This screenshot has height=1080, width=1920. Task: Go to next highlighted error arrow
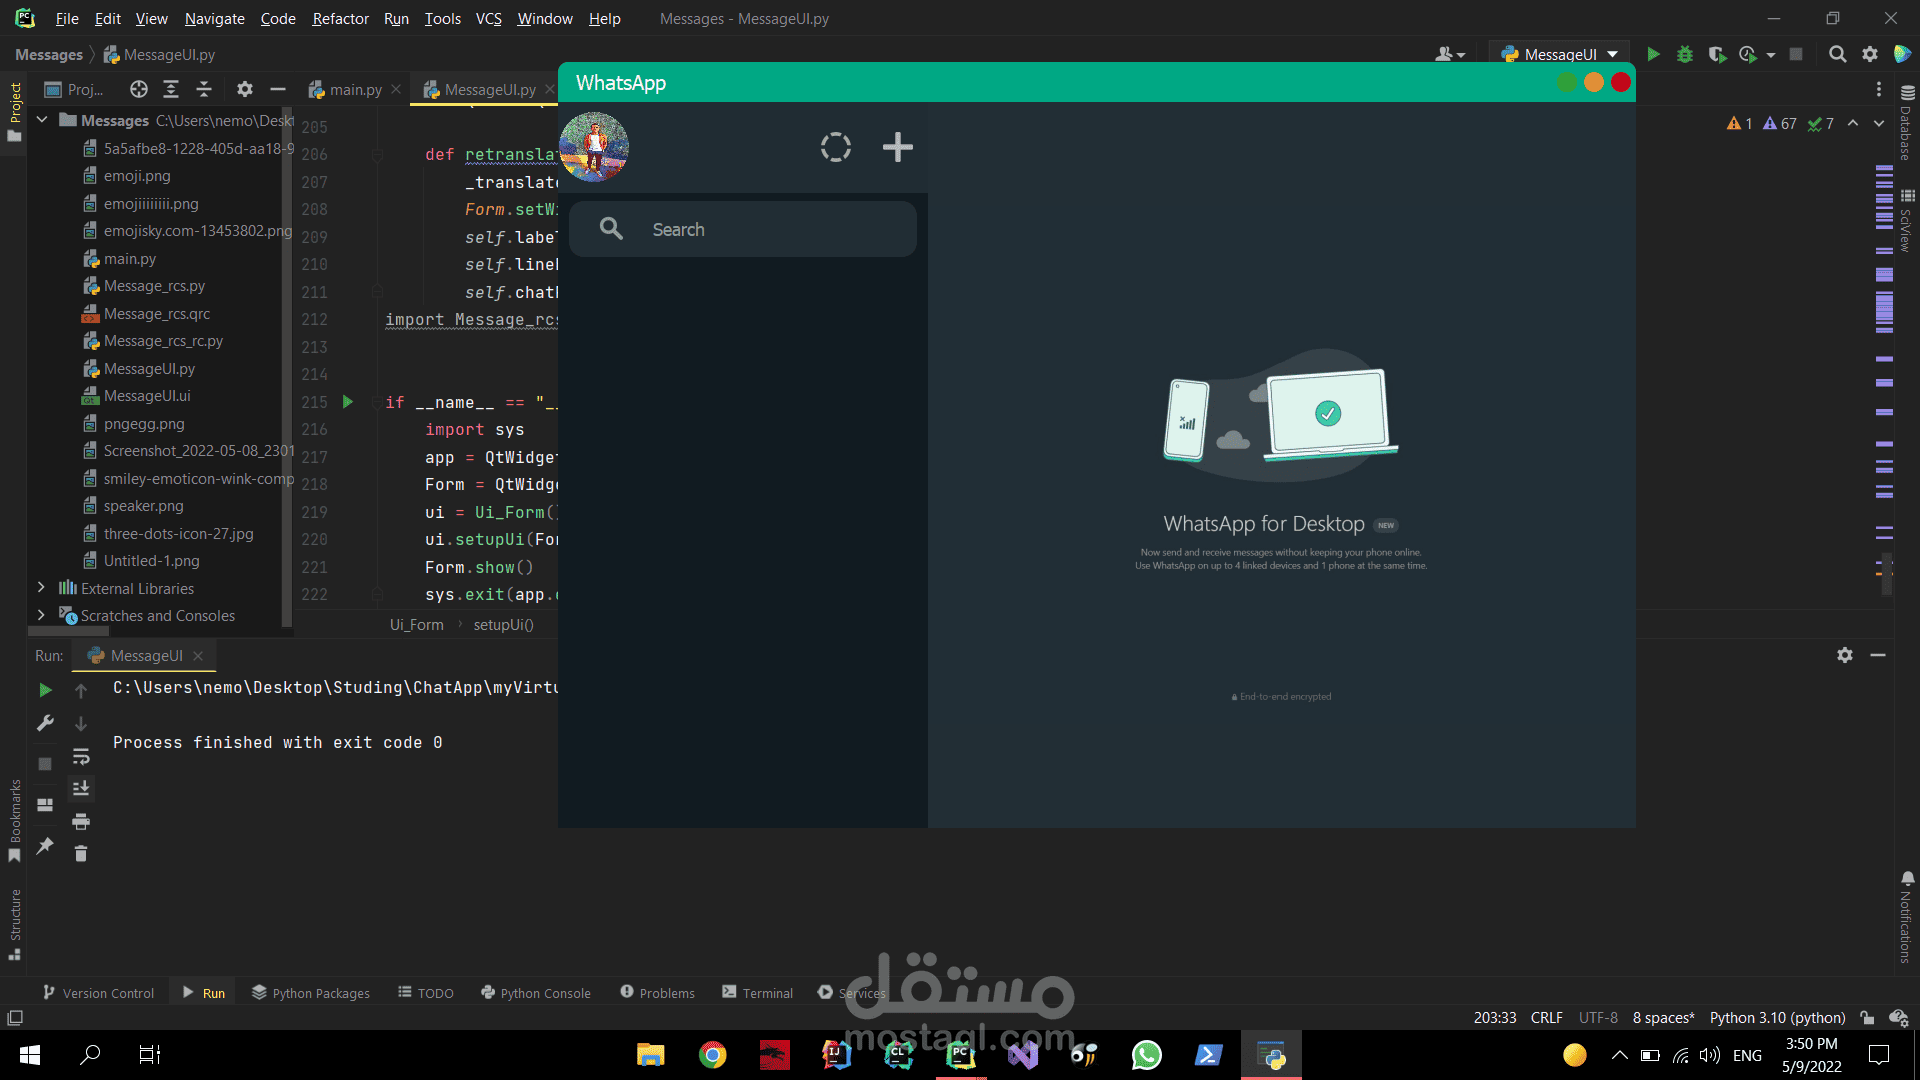1879,123
